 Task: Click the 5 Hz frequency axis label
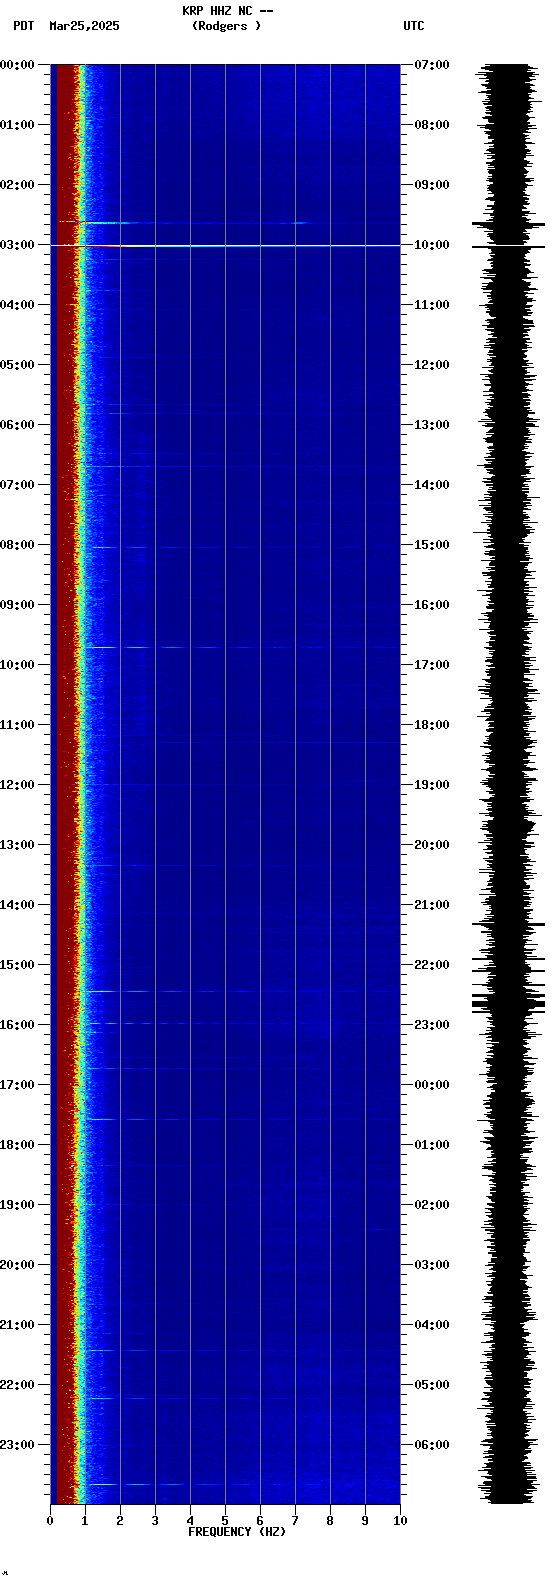(x=225, y=1521)
